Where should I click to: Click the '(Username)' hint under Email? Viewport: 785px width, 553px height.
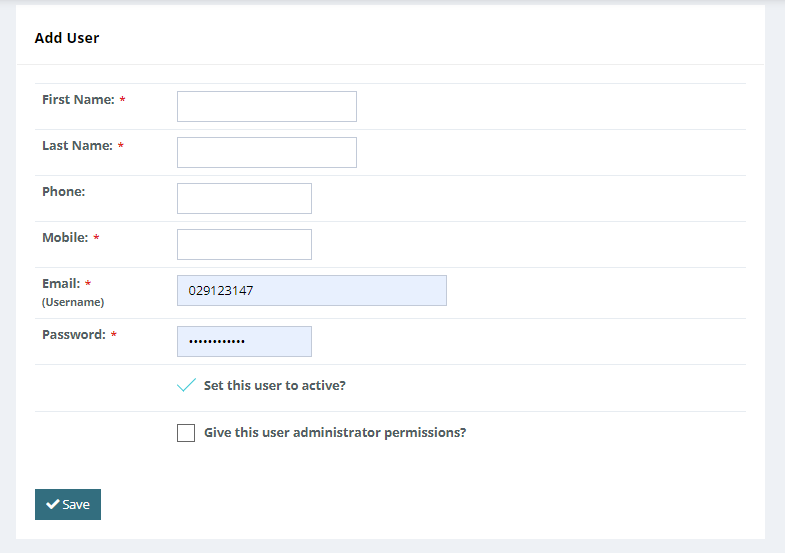(72, 301)
